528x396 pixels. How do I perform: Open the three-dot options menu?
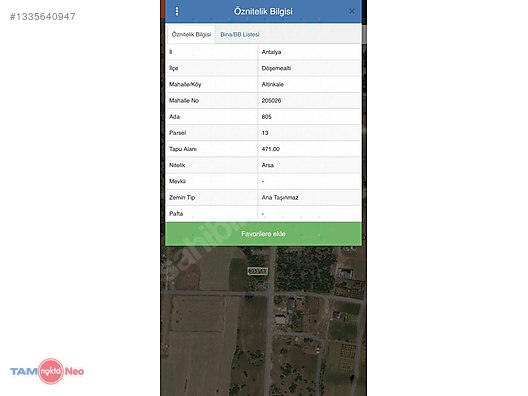177,11
